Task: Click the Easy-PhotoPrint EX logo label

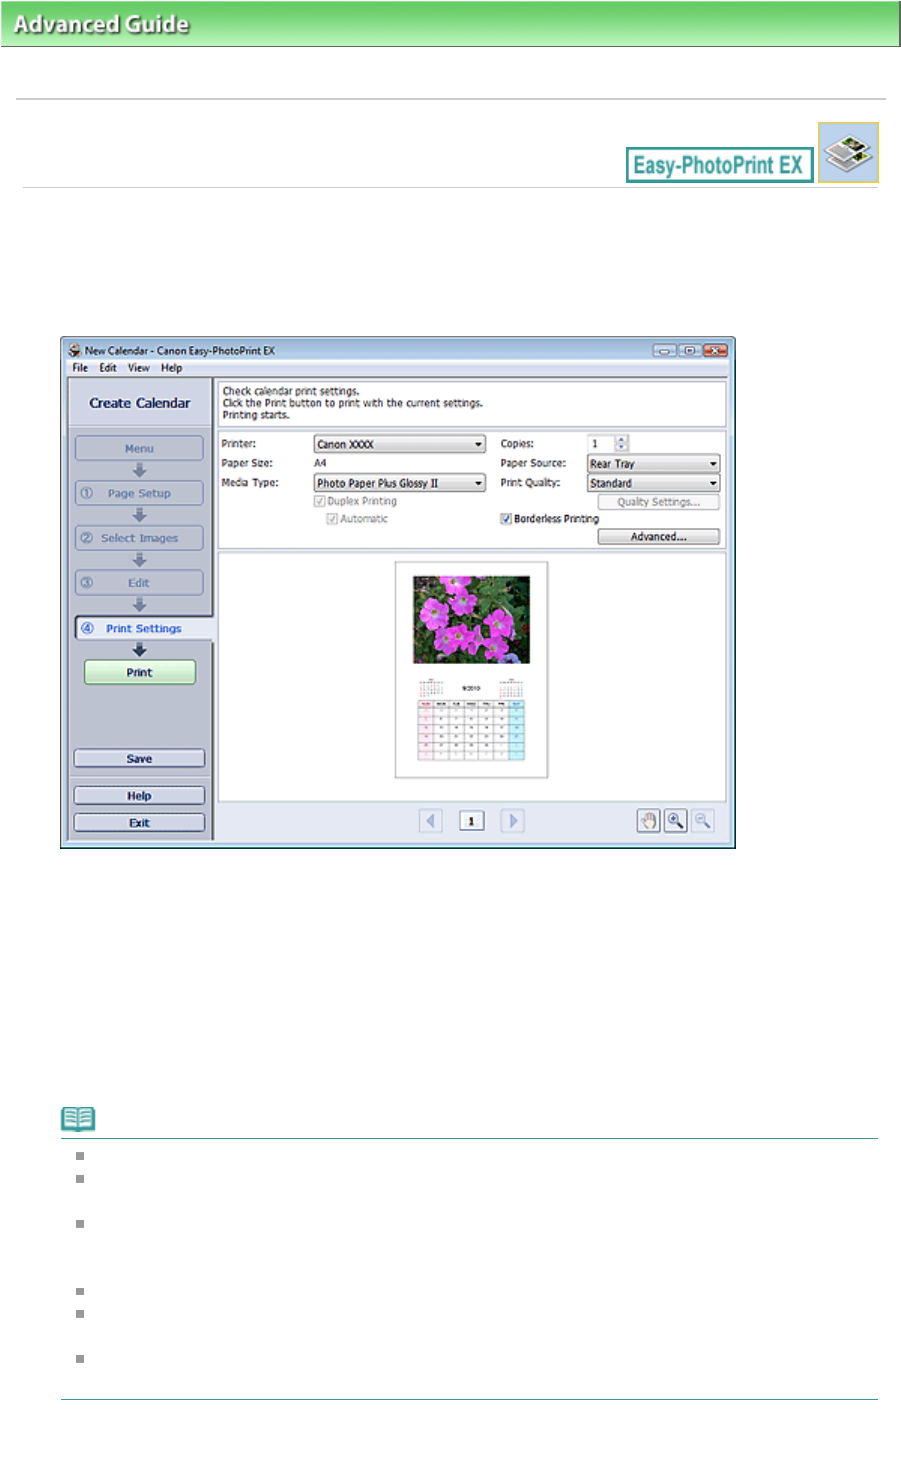Action: point(719,165)
